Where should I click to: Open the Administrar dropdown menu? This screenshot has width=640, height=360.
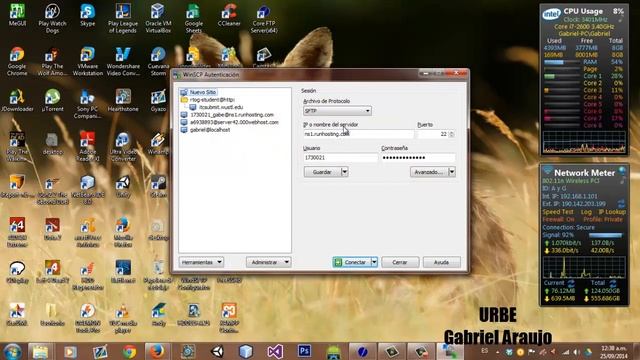268,262
